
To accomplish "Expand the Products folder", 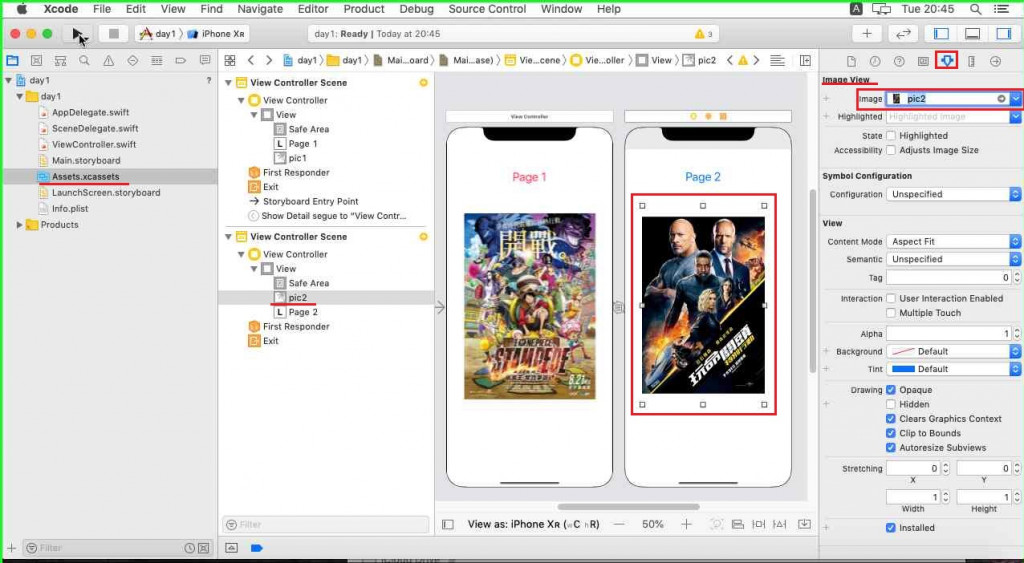I will tap(20, 225).
